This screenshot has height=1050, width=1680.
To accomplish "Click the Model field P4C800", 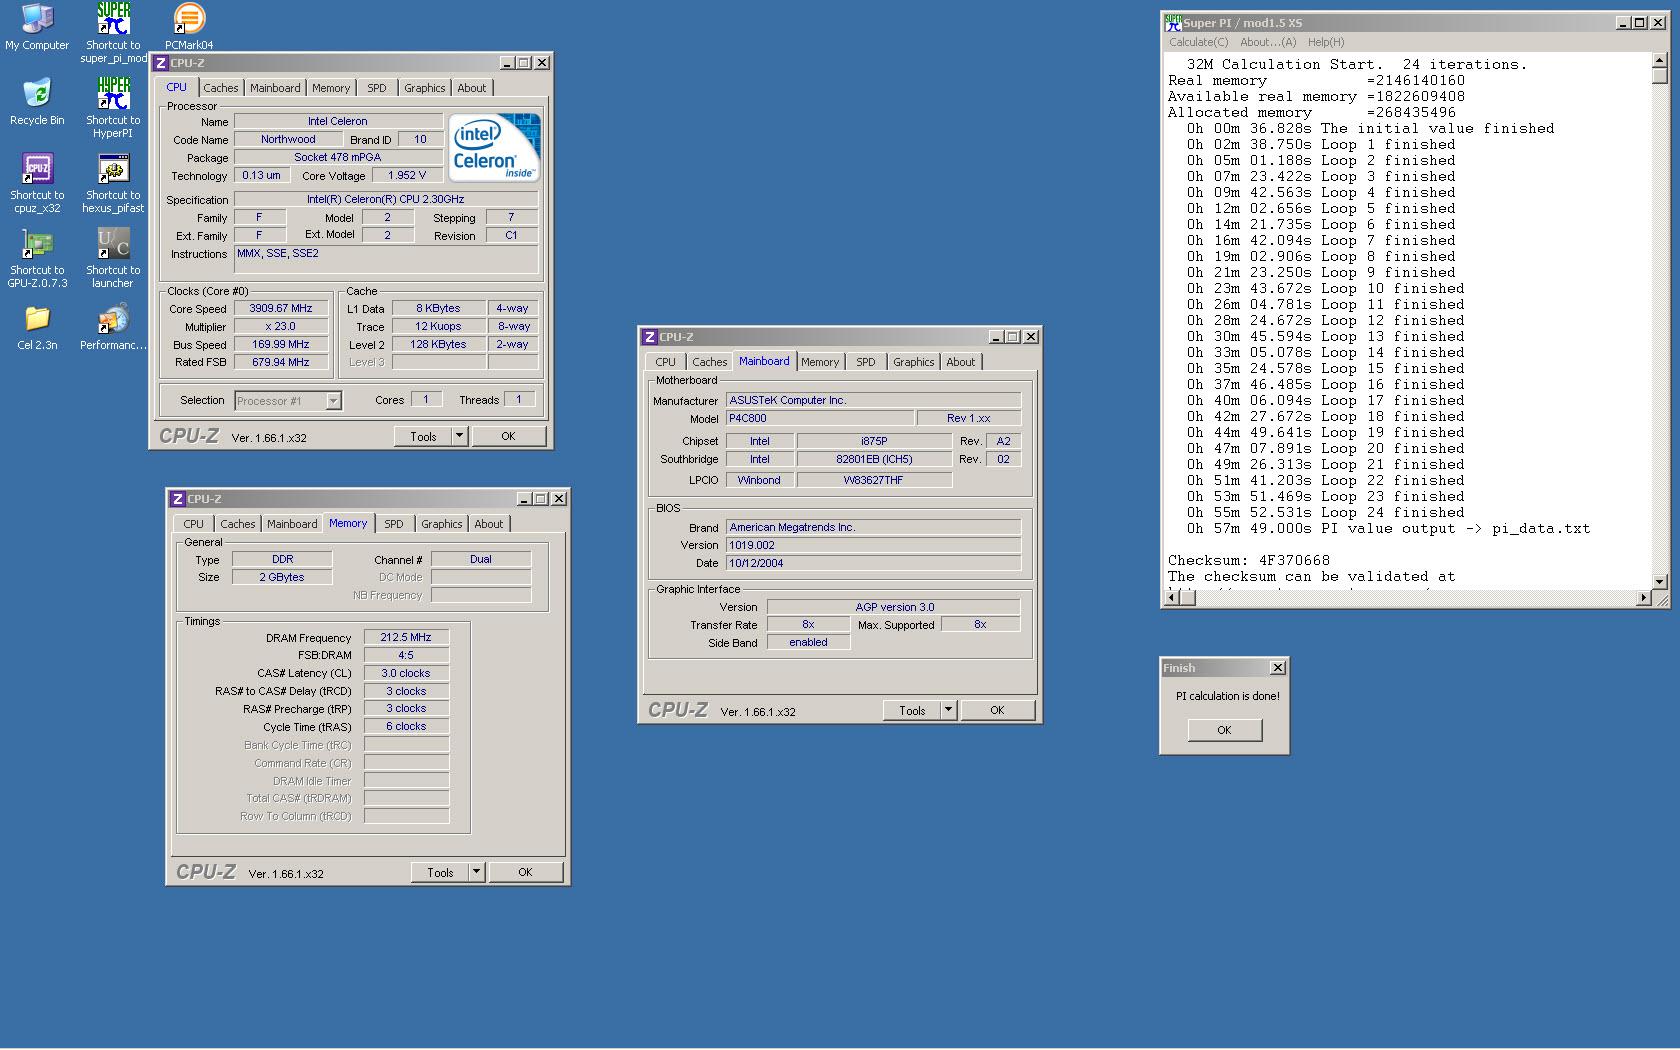I will coord(820,418).
